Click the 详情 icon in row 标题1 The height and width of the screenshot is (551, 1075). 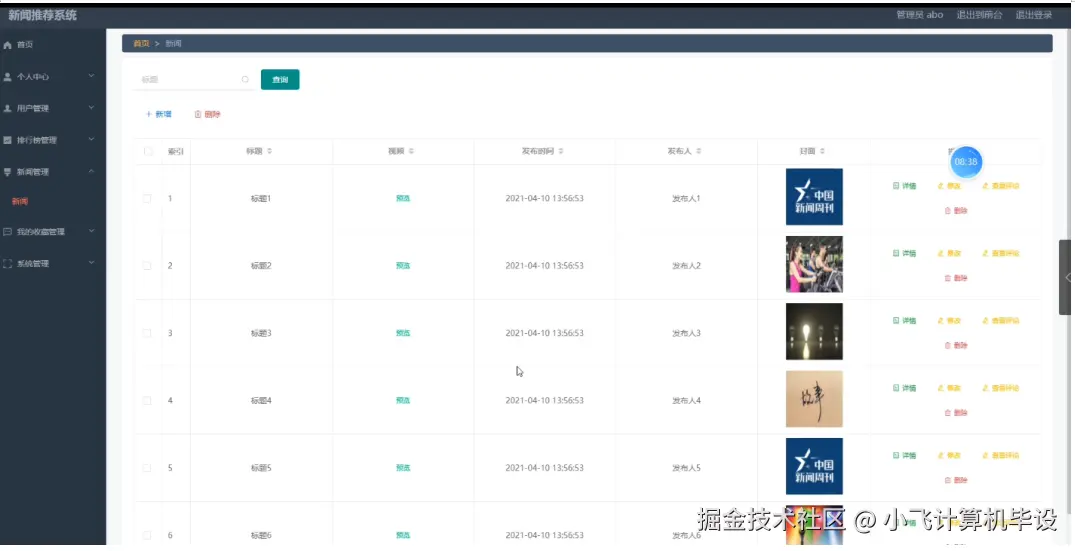pyautogui.click(x=896, y=186)
